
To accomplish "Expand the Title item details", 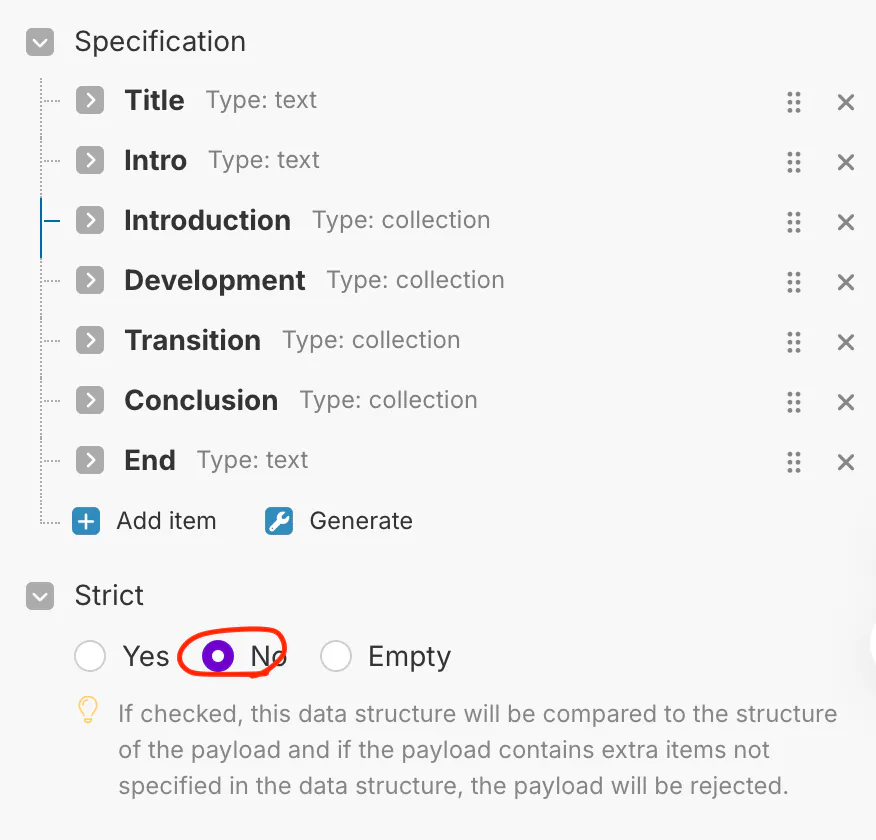I will tap(90, 101).
